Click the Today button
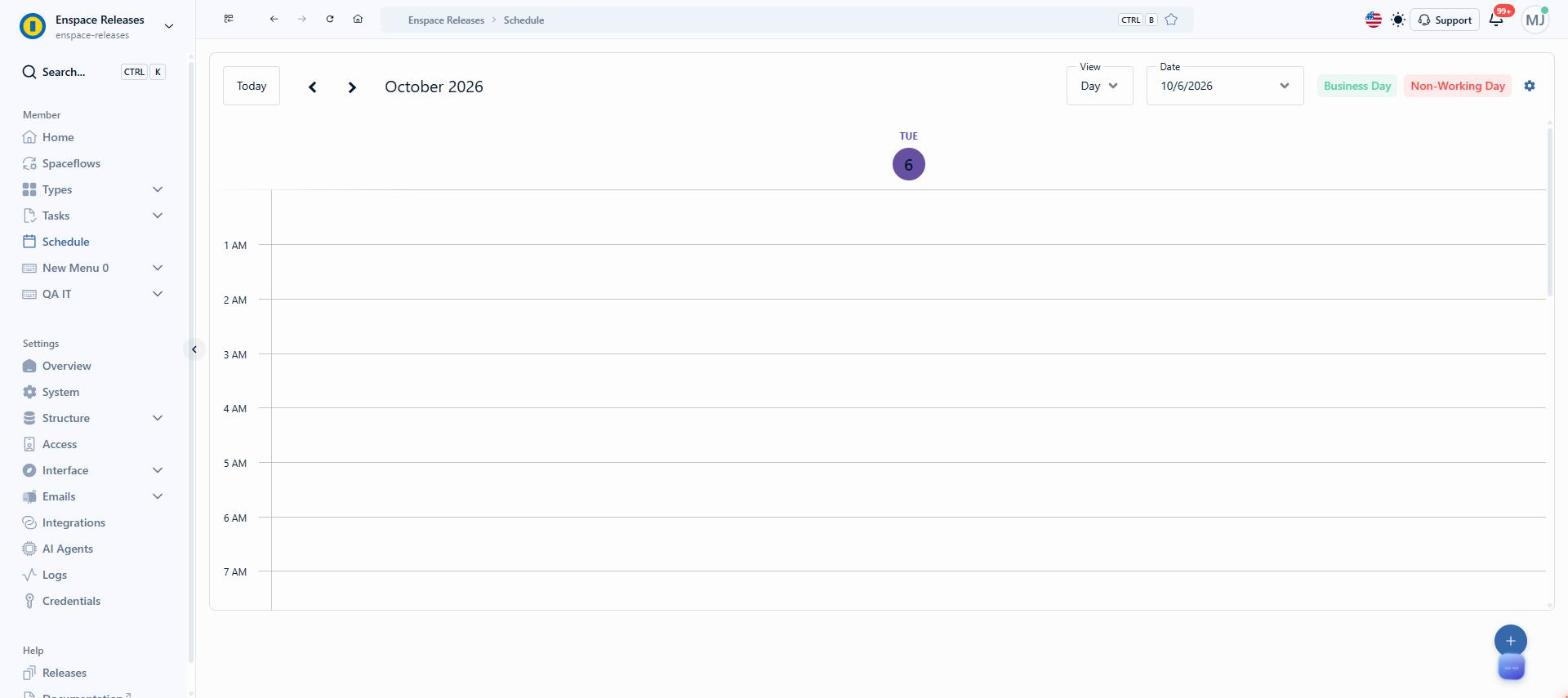This screenshot has width=1568, height=698. pyautogui.click(x=251, y=86)
